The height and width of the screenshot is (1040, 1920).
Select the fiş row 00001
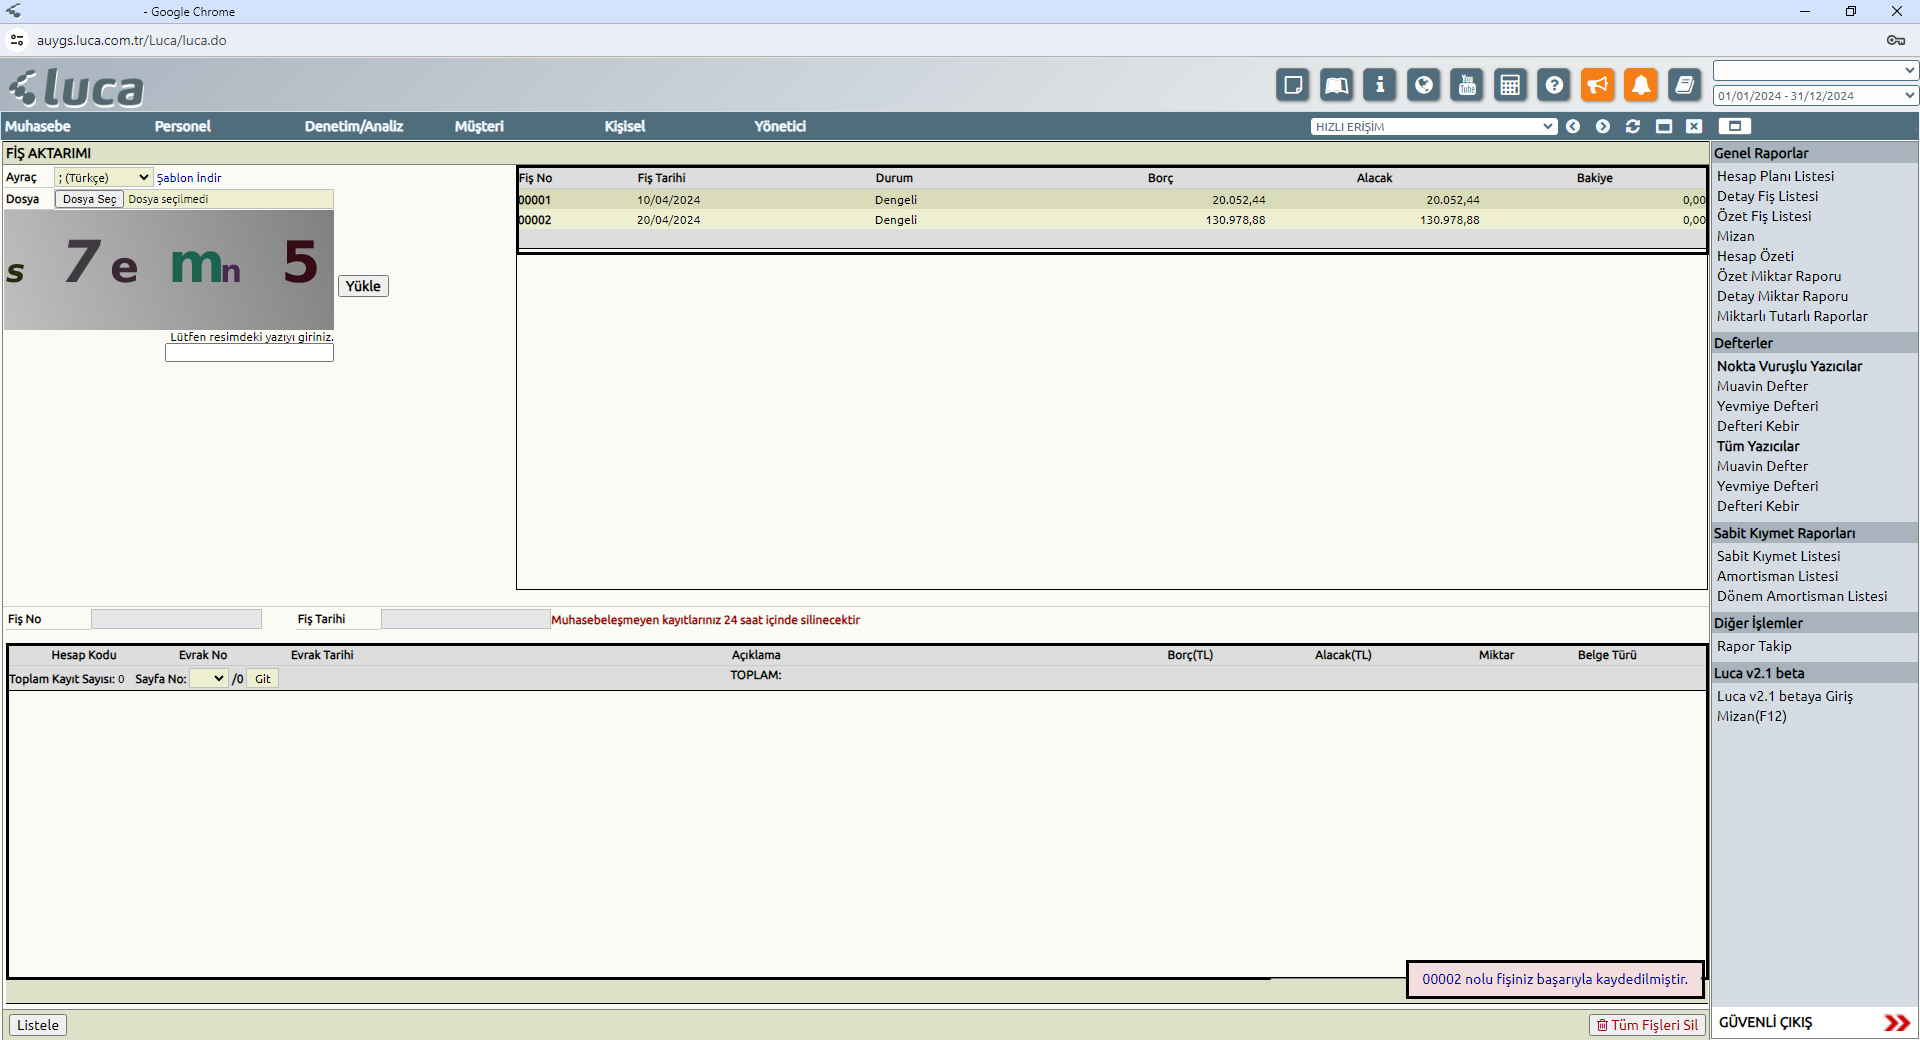1112,200
